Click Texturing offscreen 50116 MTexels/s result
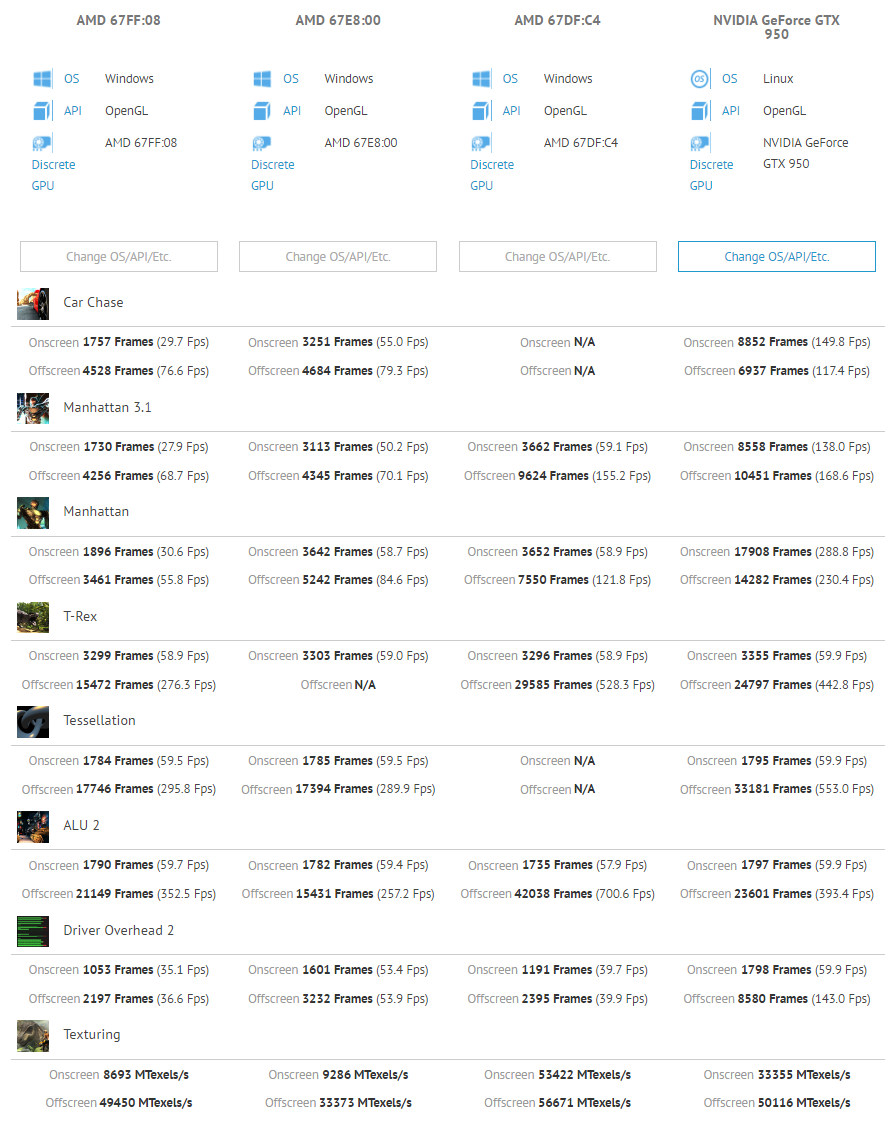 (776, 1103)
